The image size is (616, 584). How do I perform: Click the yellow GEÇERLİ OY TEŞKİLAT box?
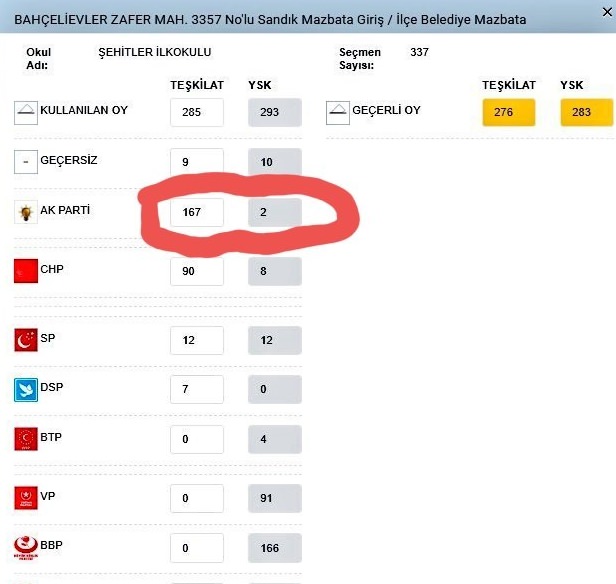pyautogui.click(x=508, y=112)
